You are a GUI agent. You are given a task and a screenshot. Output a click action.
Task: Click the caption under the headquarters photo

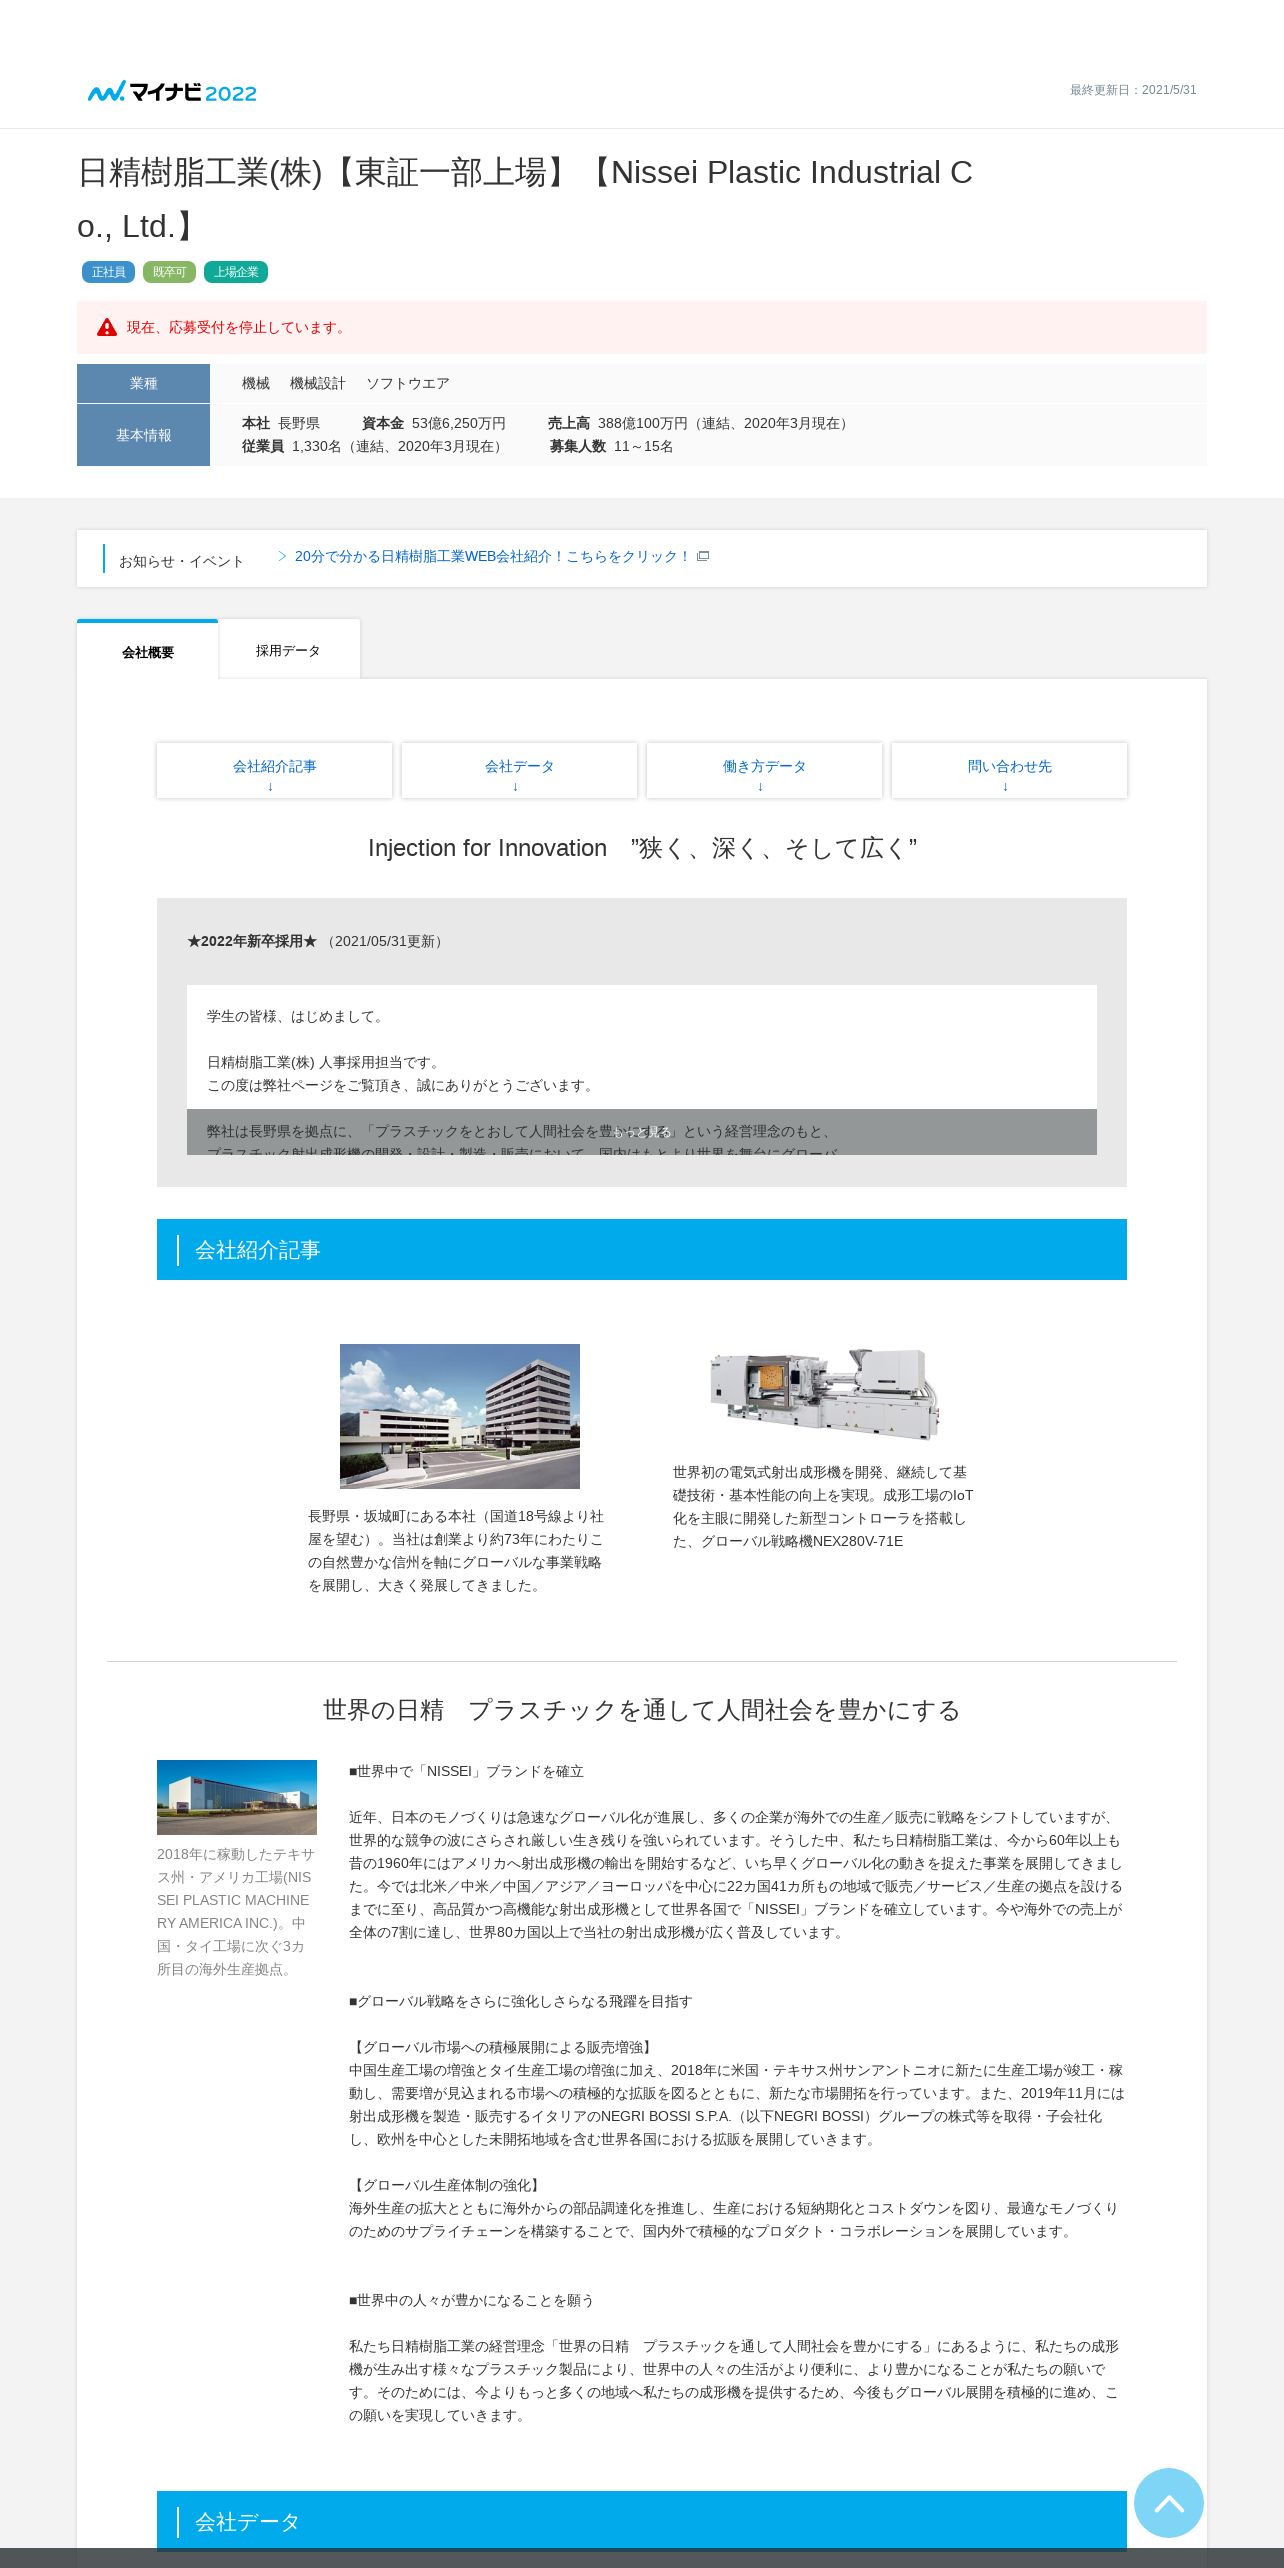tap(456, 1551)
